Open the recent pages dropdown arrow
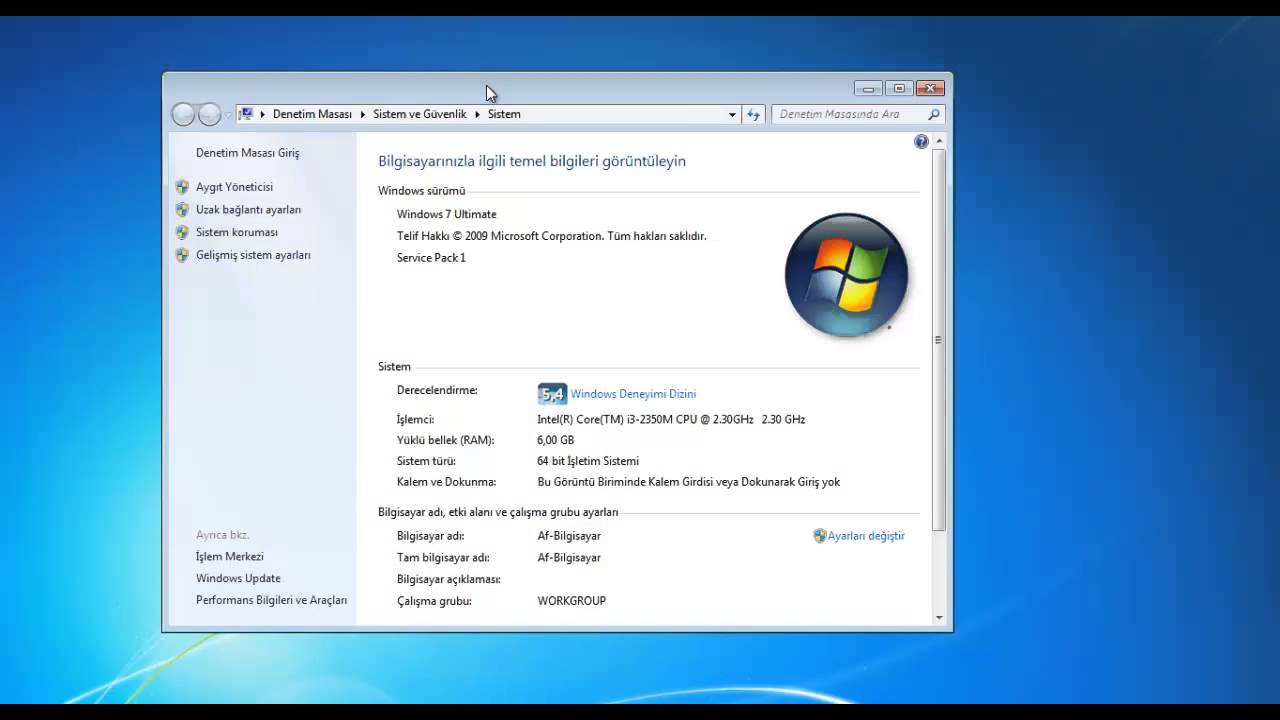This screenshot has height=720, width=1280. (228, 115)
